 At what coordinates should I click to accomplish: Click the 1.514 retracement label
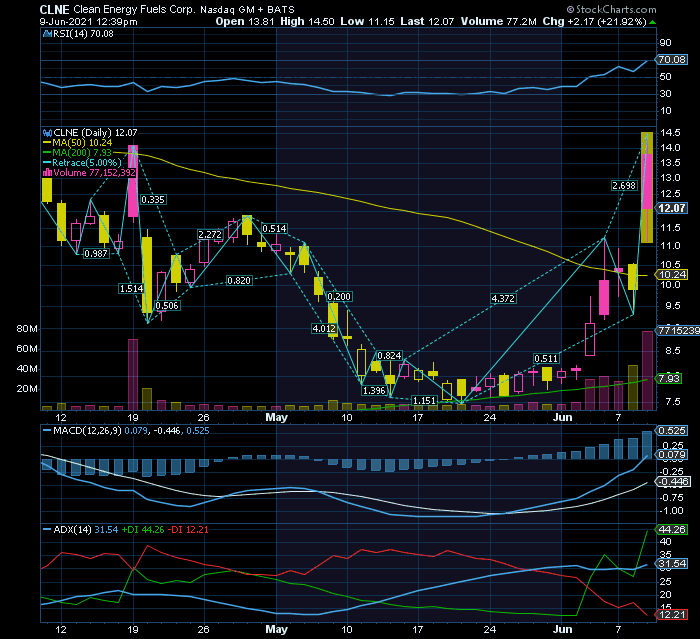coord(131,288)
